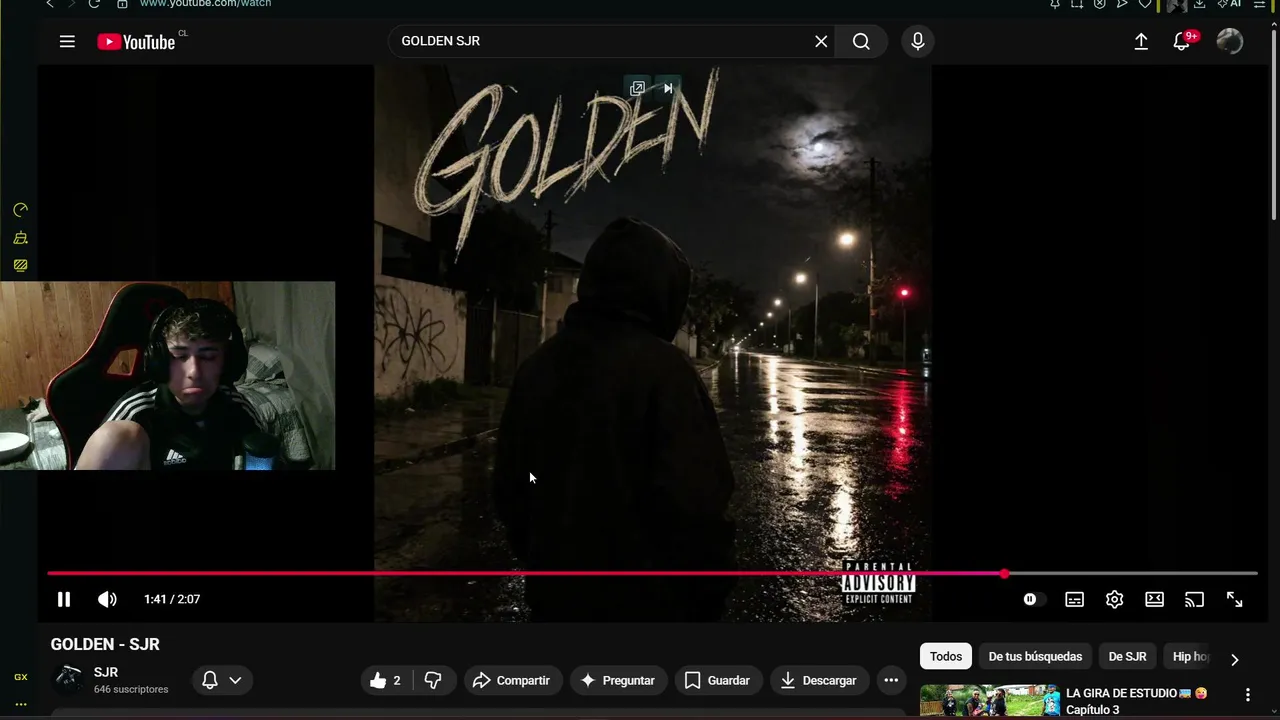The height and width of the screenshot is (720, 1280).
Task: Click the Compartir share button
Action: (512, 680)
